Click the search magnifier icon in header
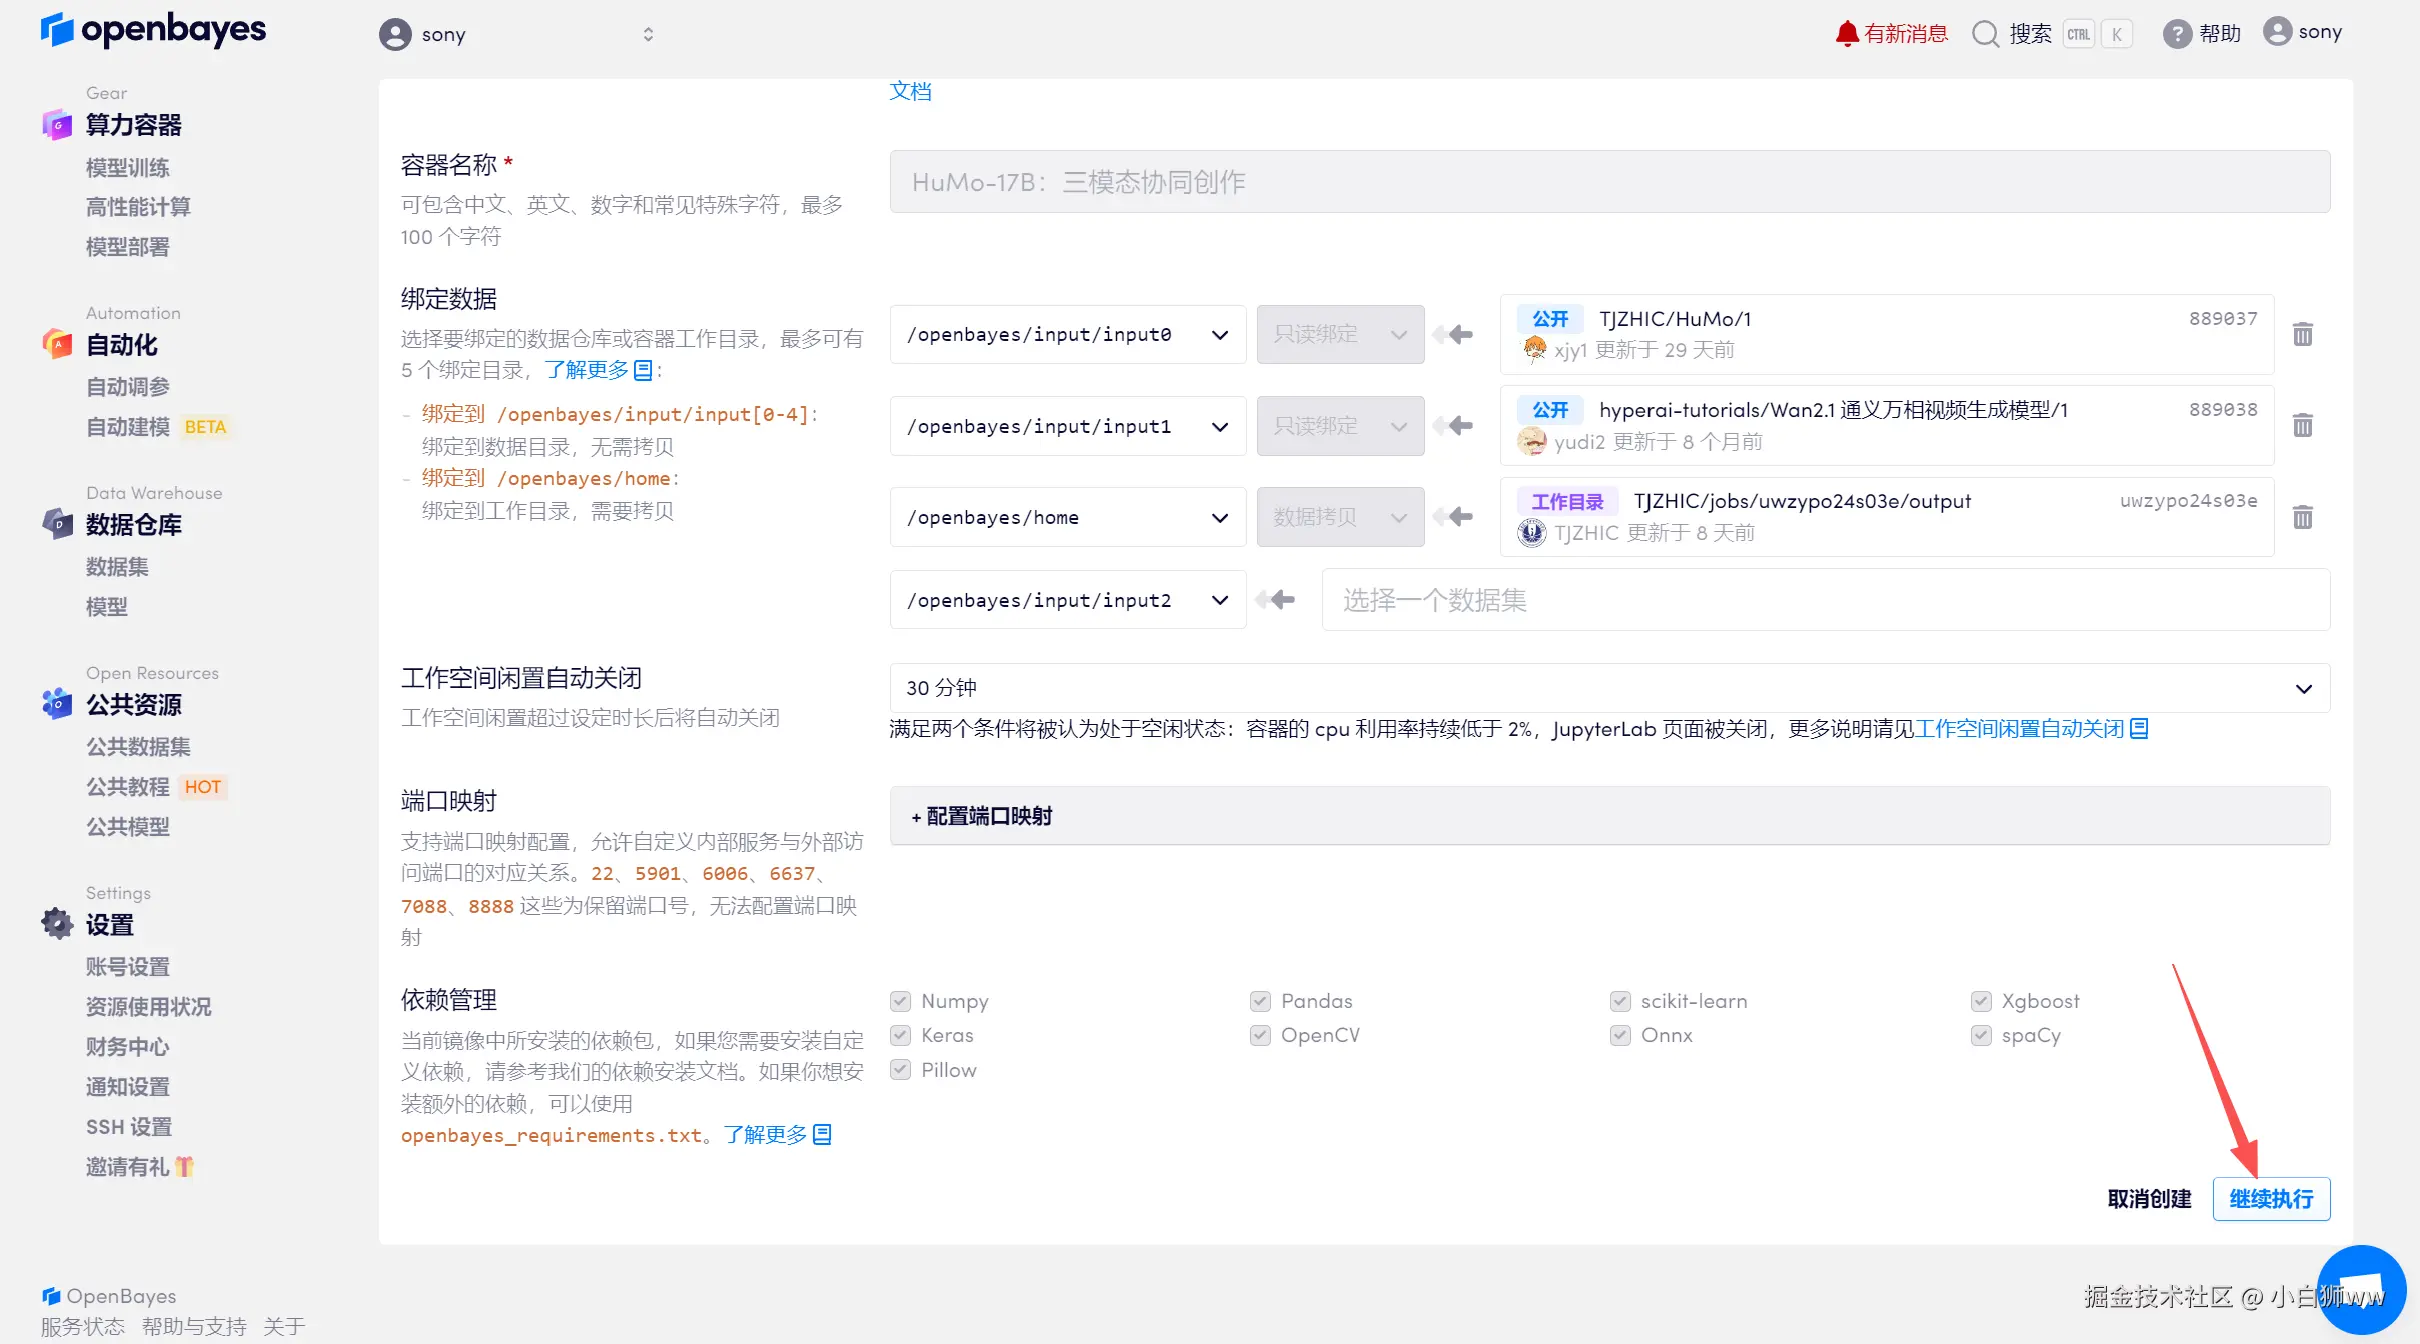The width and height of the screenshot is (2420, 1344). tap(1985, 34)
